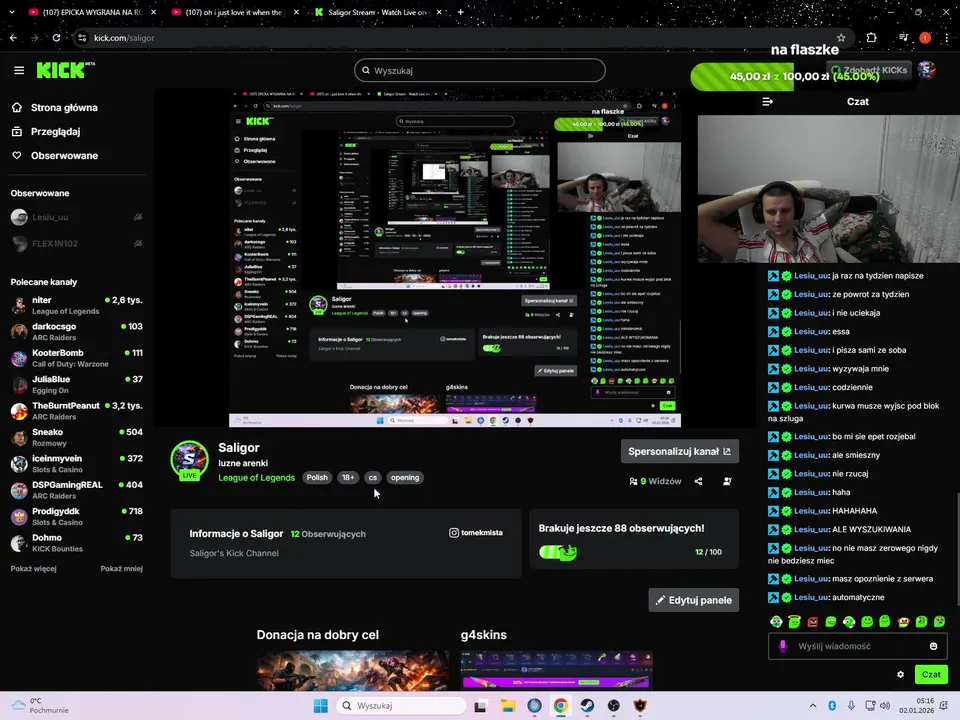Select the opening tag
960x720 pixels.
pyautogui.click(x=405, y=478)
